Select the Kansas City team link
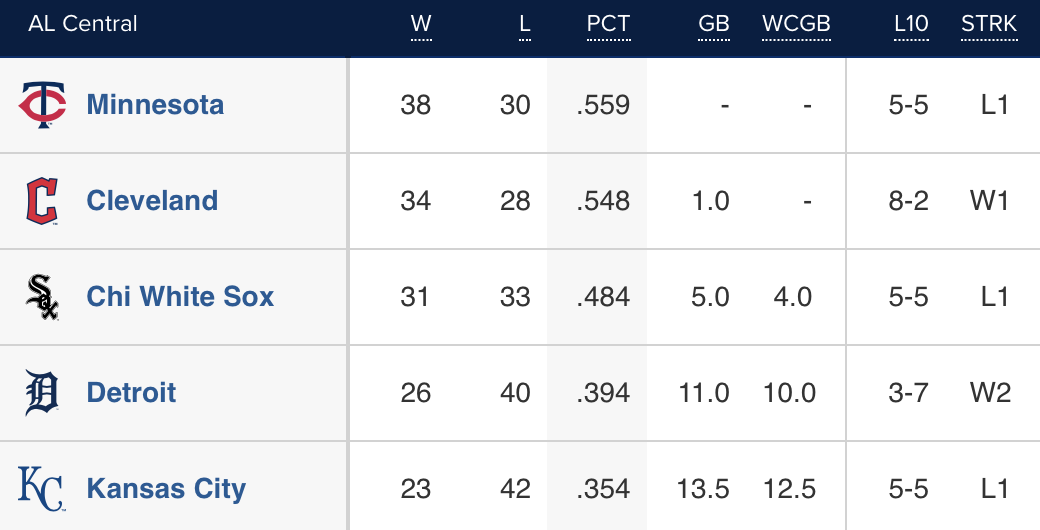This screenshot has width=1040, height=530. click(166, 489)
